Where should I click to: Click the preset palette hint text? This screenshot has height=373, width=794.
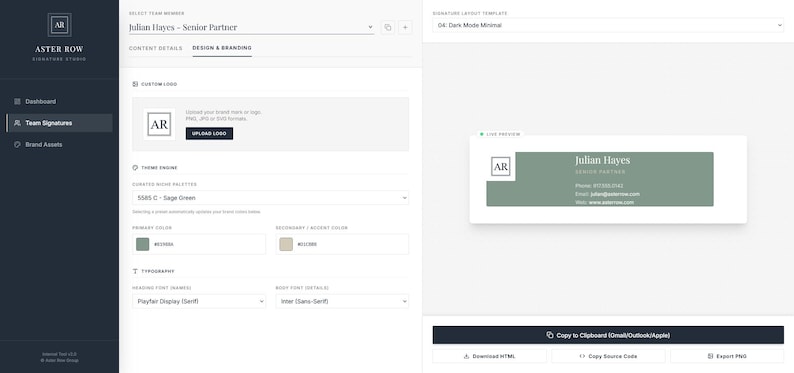(196, 212)
